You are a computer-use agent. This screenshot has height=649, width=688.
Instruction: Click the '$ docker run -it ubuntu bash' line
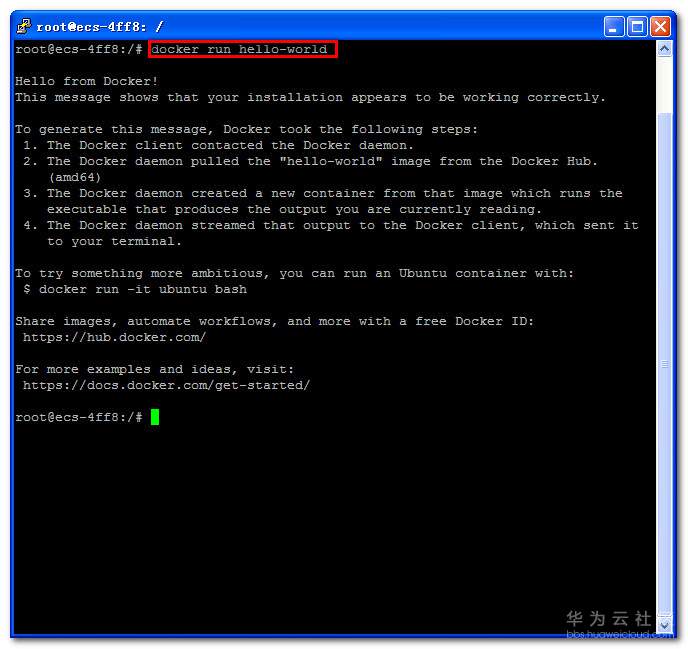[135, 290]
